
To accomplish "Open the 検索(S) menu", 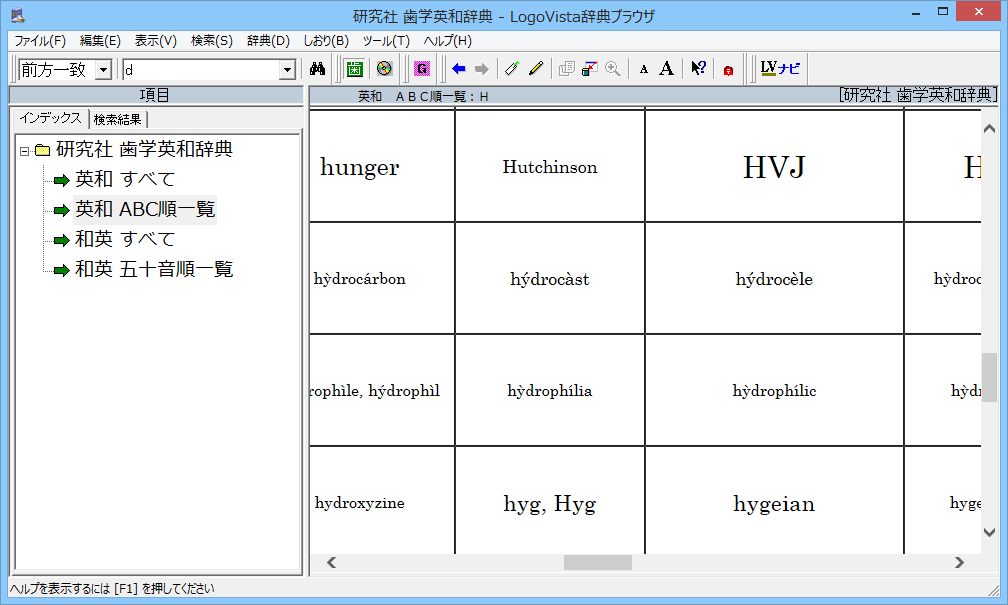I will 211,41.
